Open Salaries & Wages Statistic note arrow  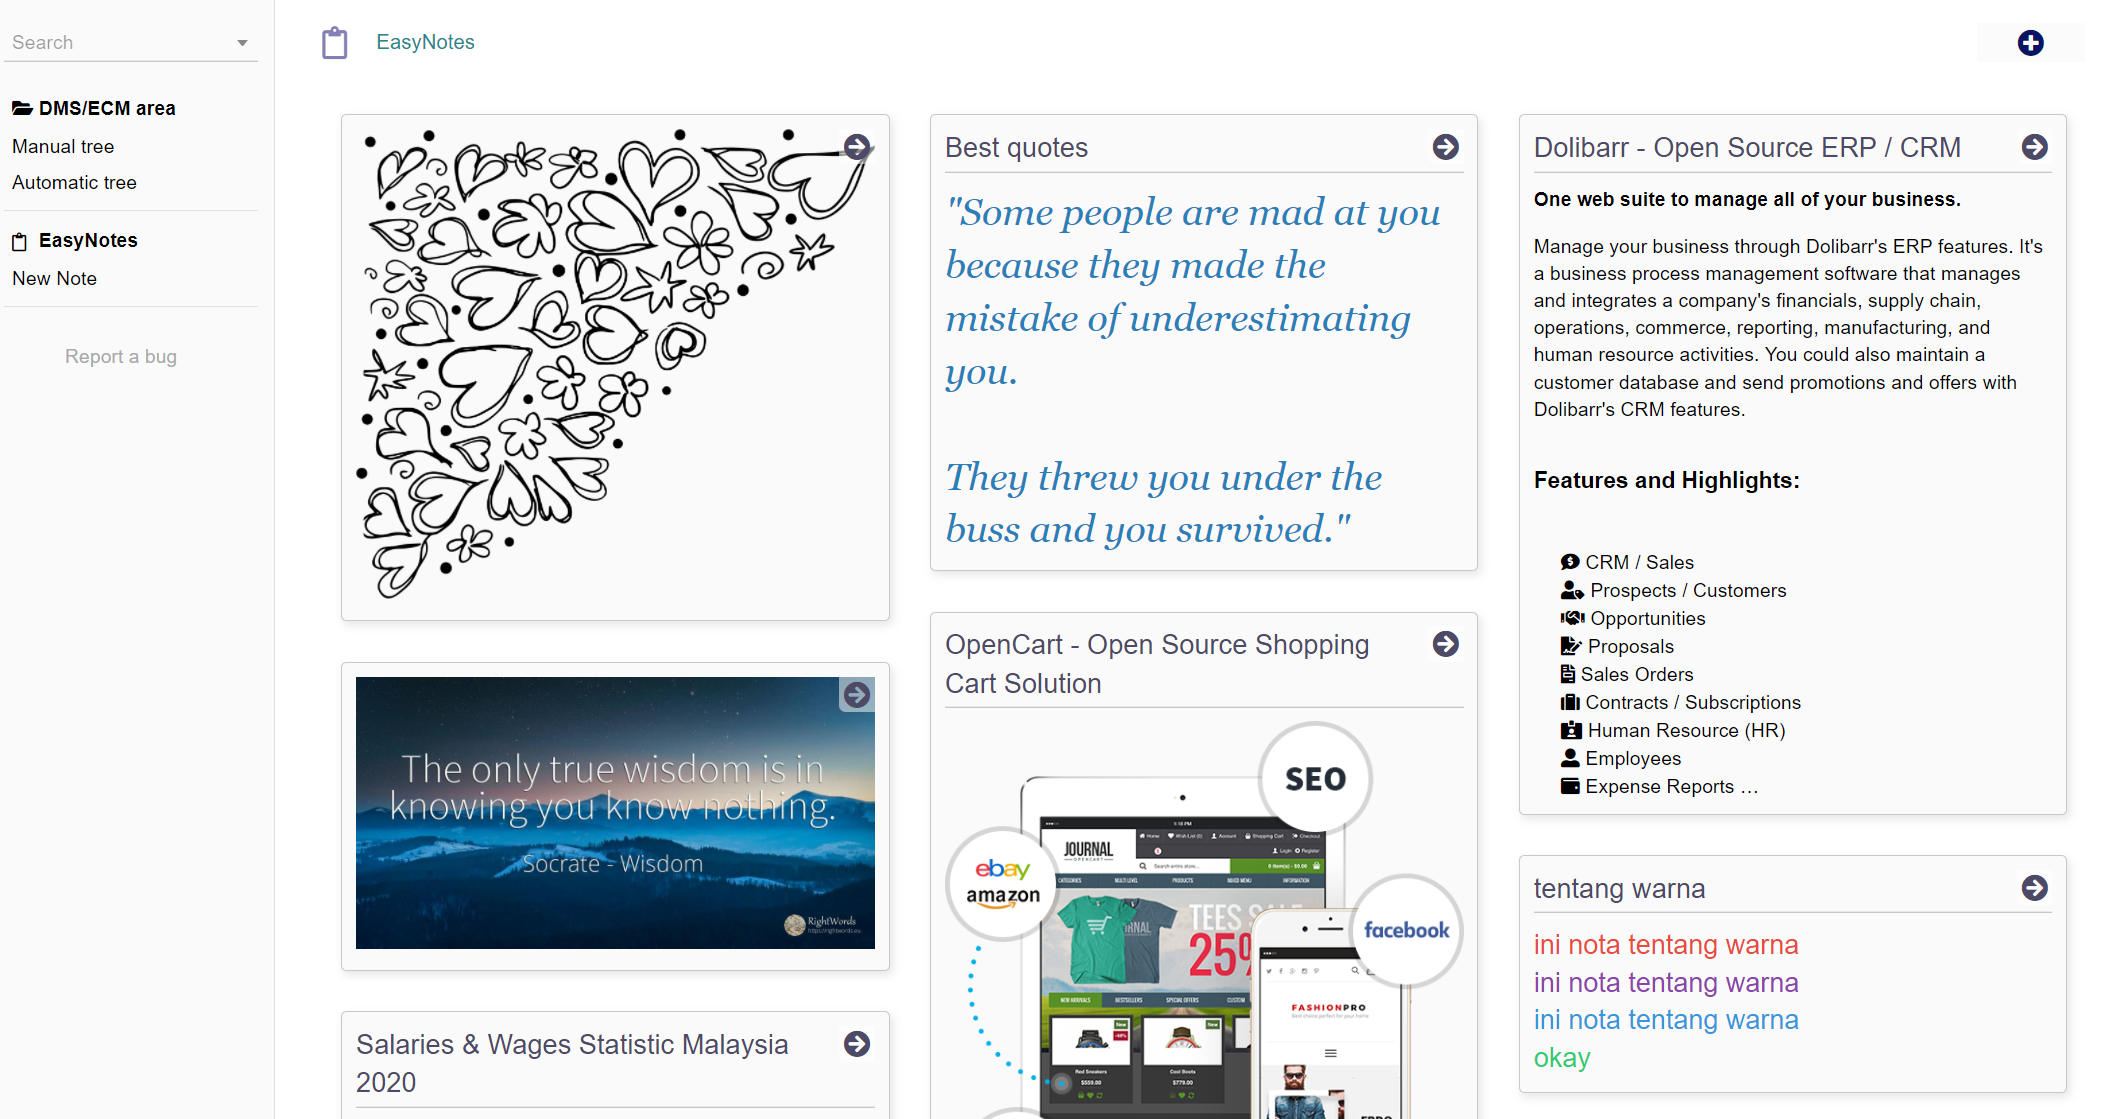click(857, 1044)
